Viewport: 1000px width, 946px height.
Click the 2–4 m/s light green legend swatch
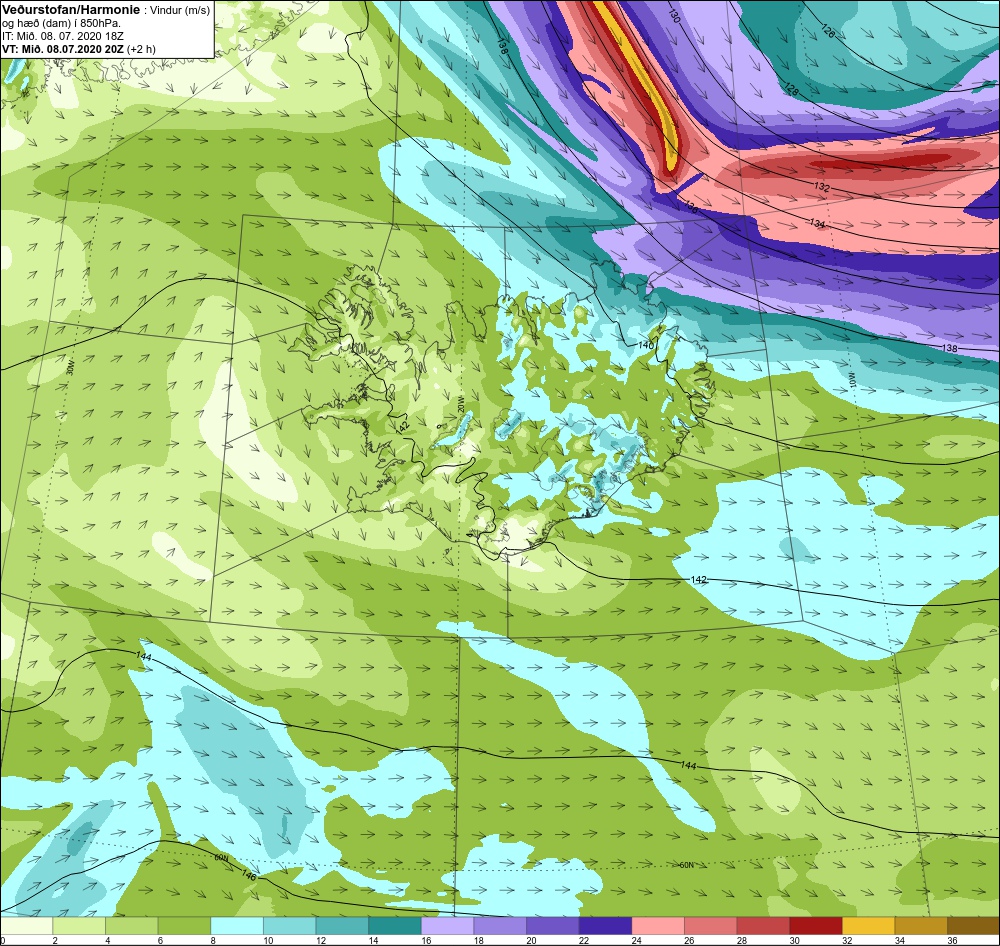pos(79,926)
